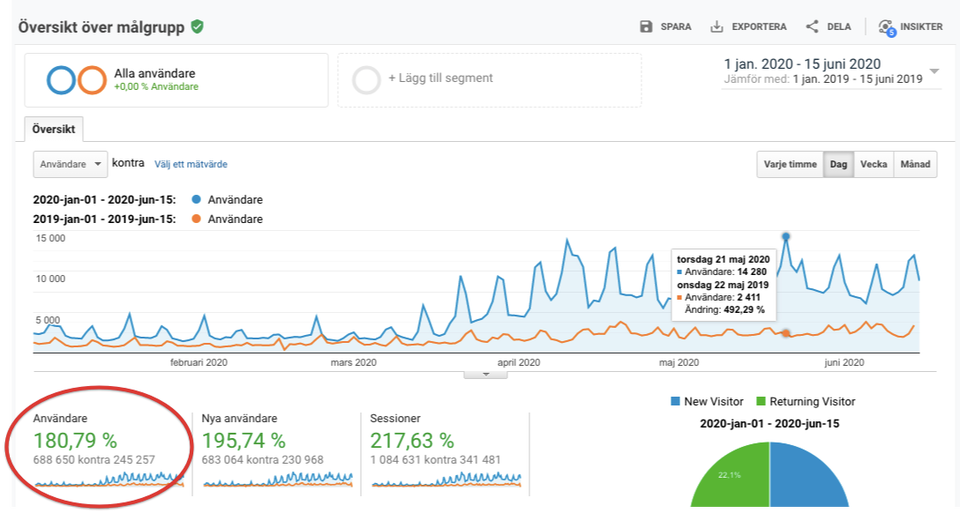Image resolution: width=960 pixels, height=513 pixels.
Task: Click the Nya användare sparkline thumbnail
Action: pyautogui.click(x=278, y=479)
